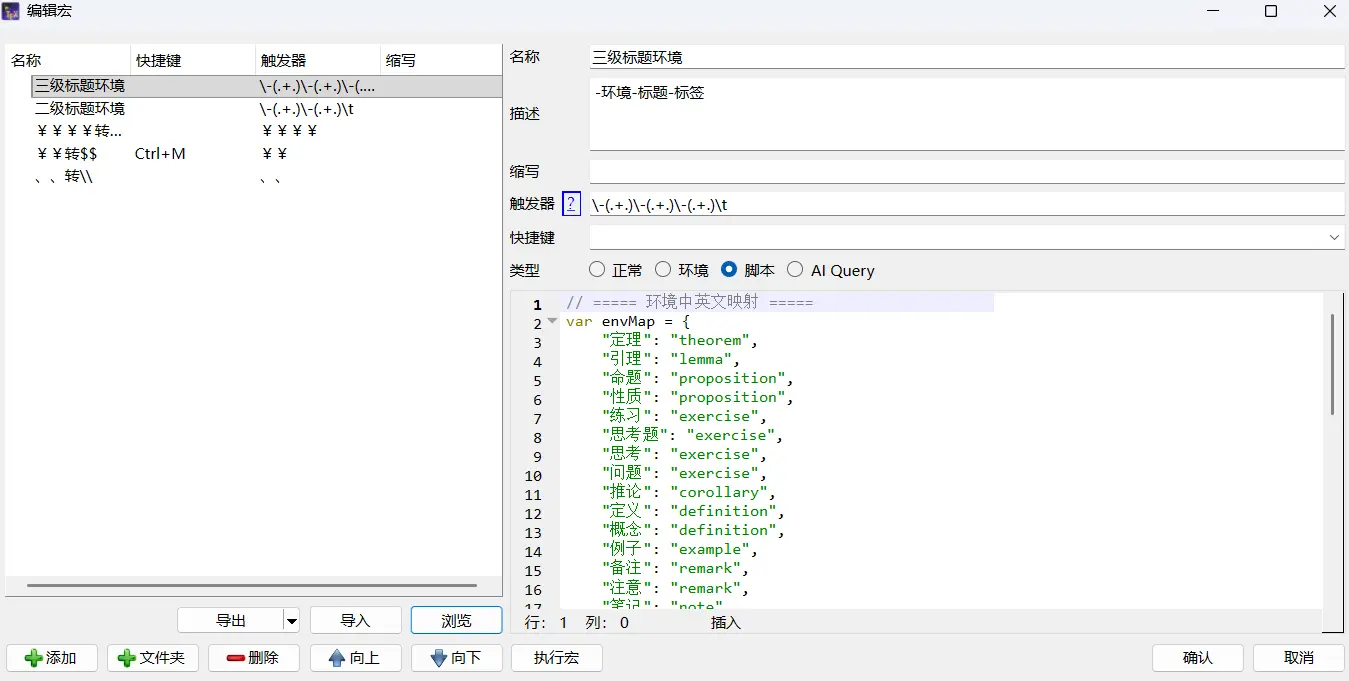Viewport: 1349px width, 681px height.
Task: Open the 导出 dropdown arrow
Action: tap(292, 621)
